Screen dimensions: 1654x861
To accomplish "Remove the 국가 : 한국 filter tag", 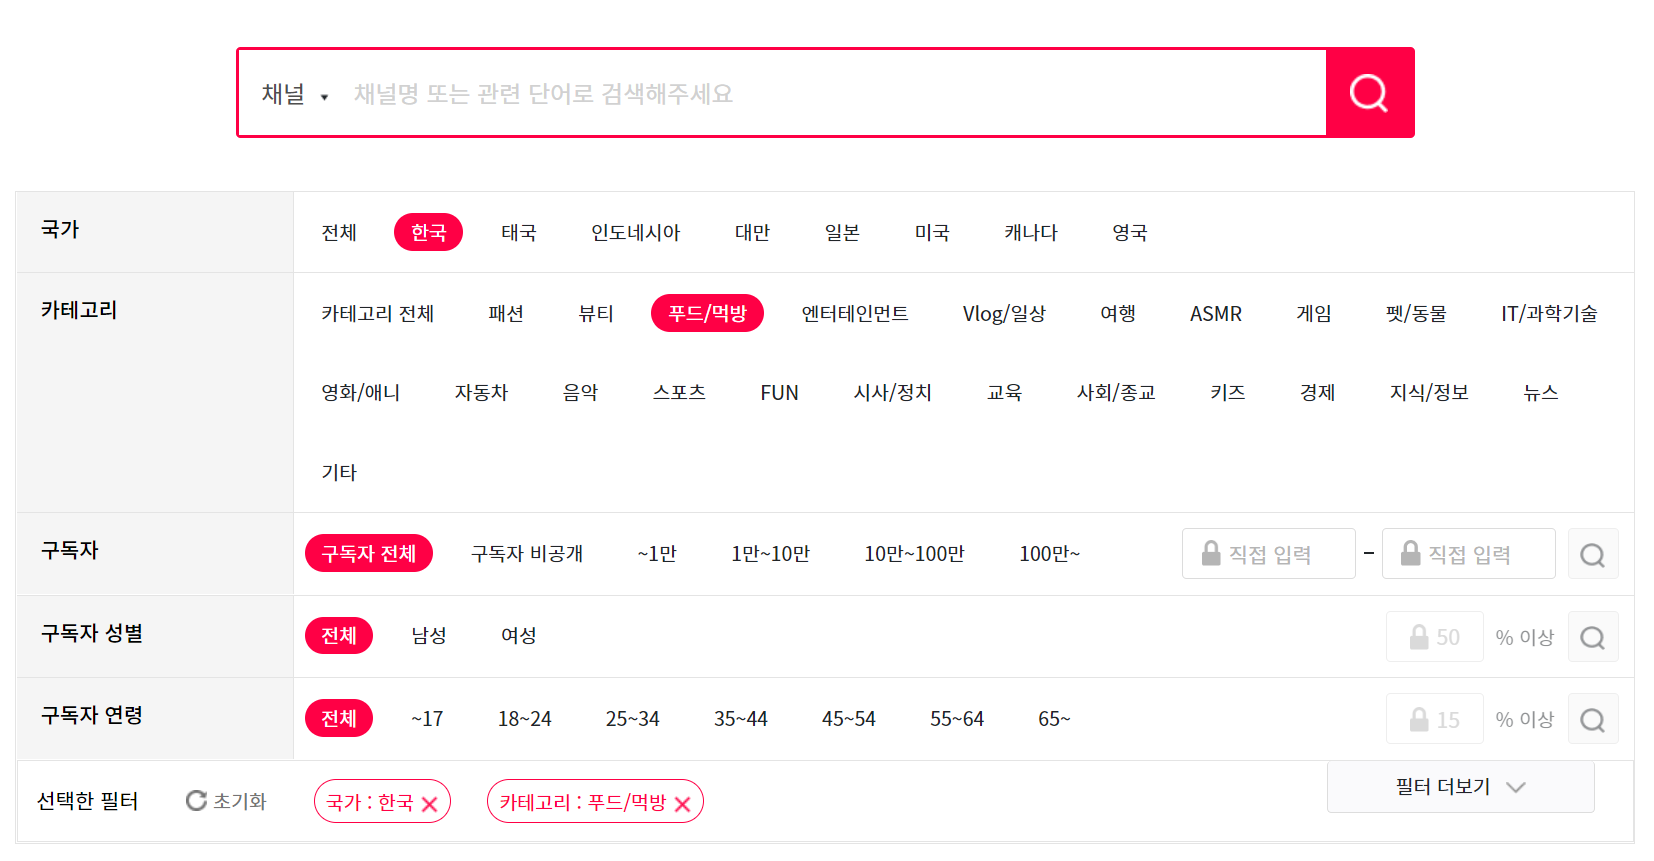I will coord(430,803).
